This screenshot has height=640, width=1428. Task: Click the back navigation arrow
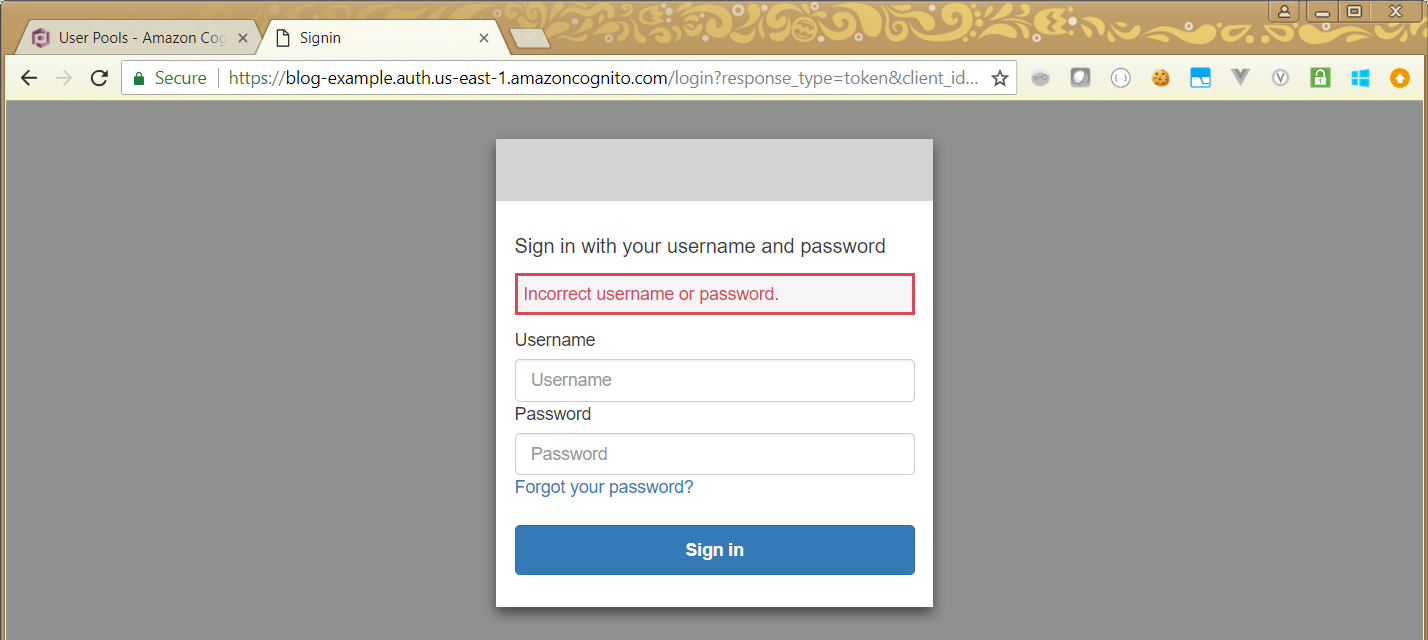coord(29,78)
